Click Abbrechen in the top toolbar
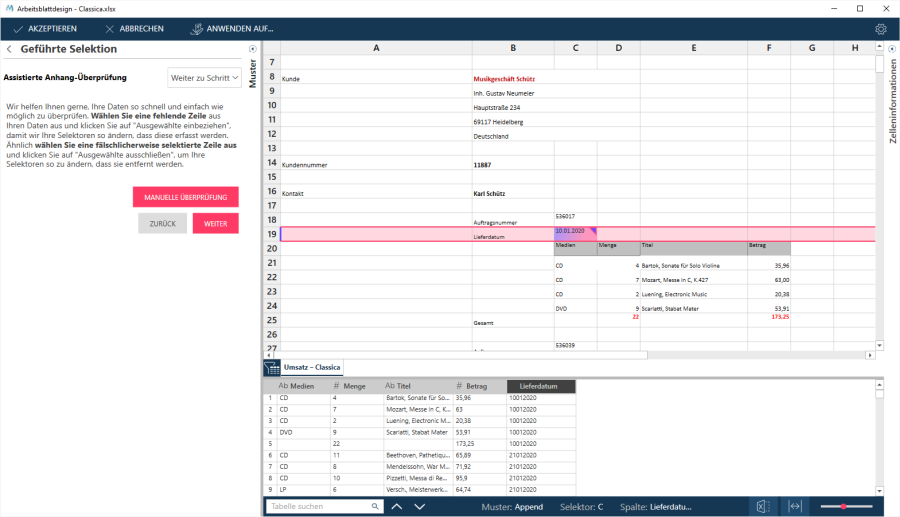Image resolution: width=900 pixels, height=517 pixels. 134,29
